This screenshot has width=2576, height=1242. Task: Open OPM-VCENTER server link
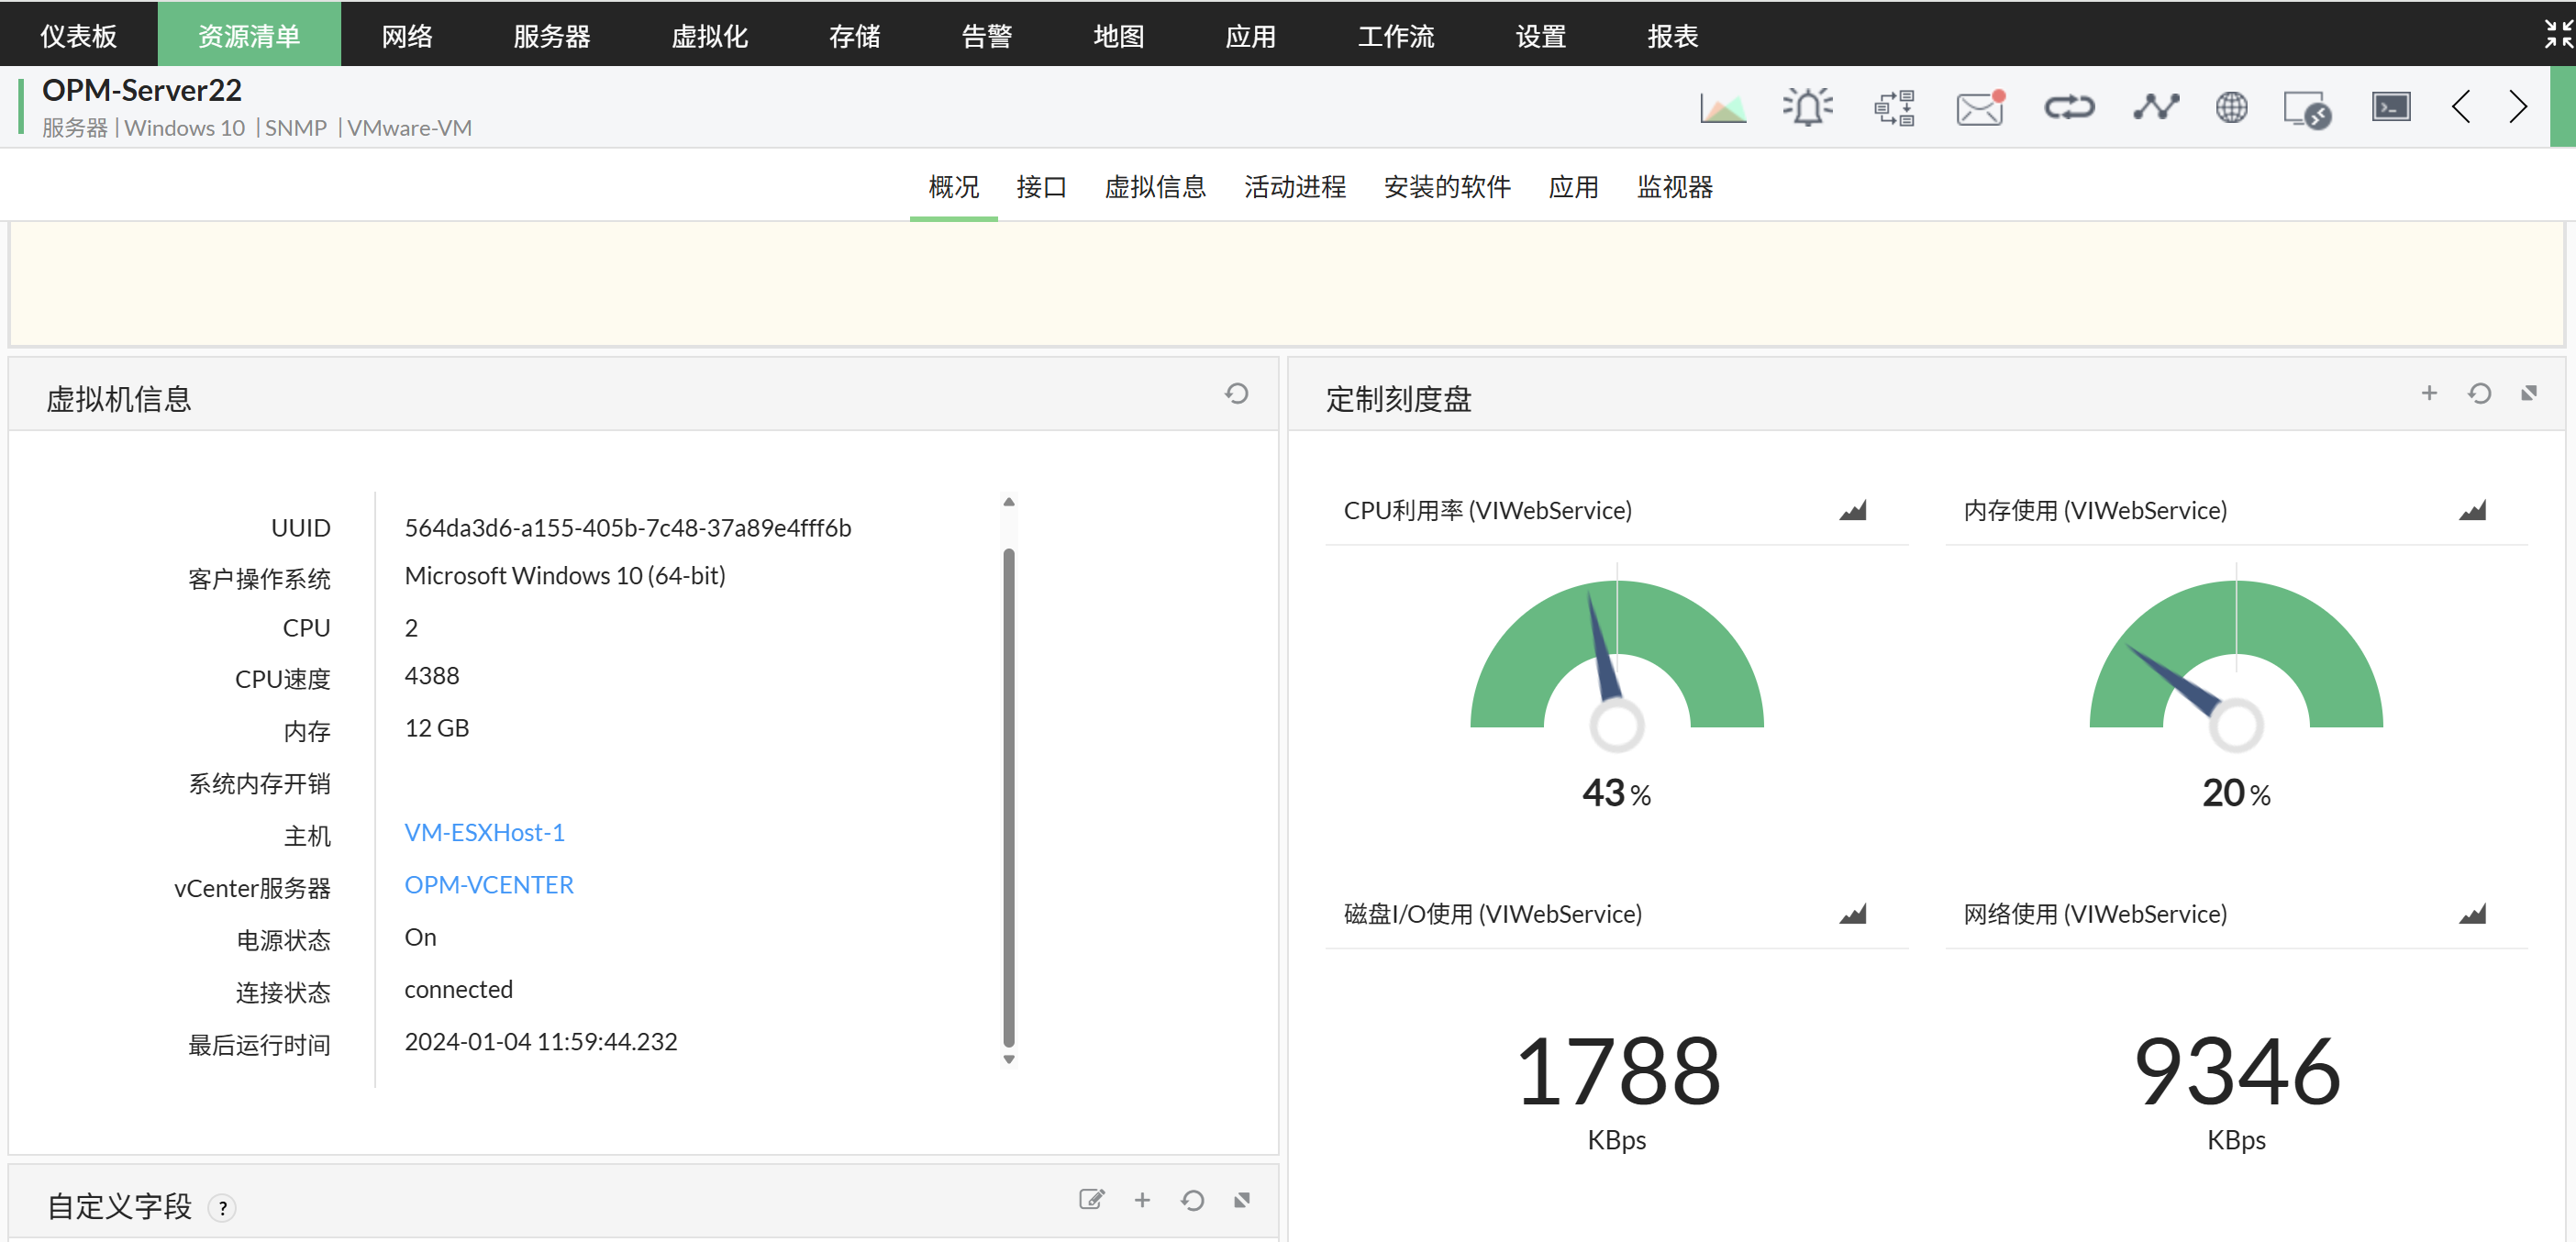coord(488,885)
